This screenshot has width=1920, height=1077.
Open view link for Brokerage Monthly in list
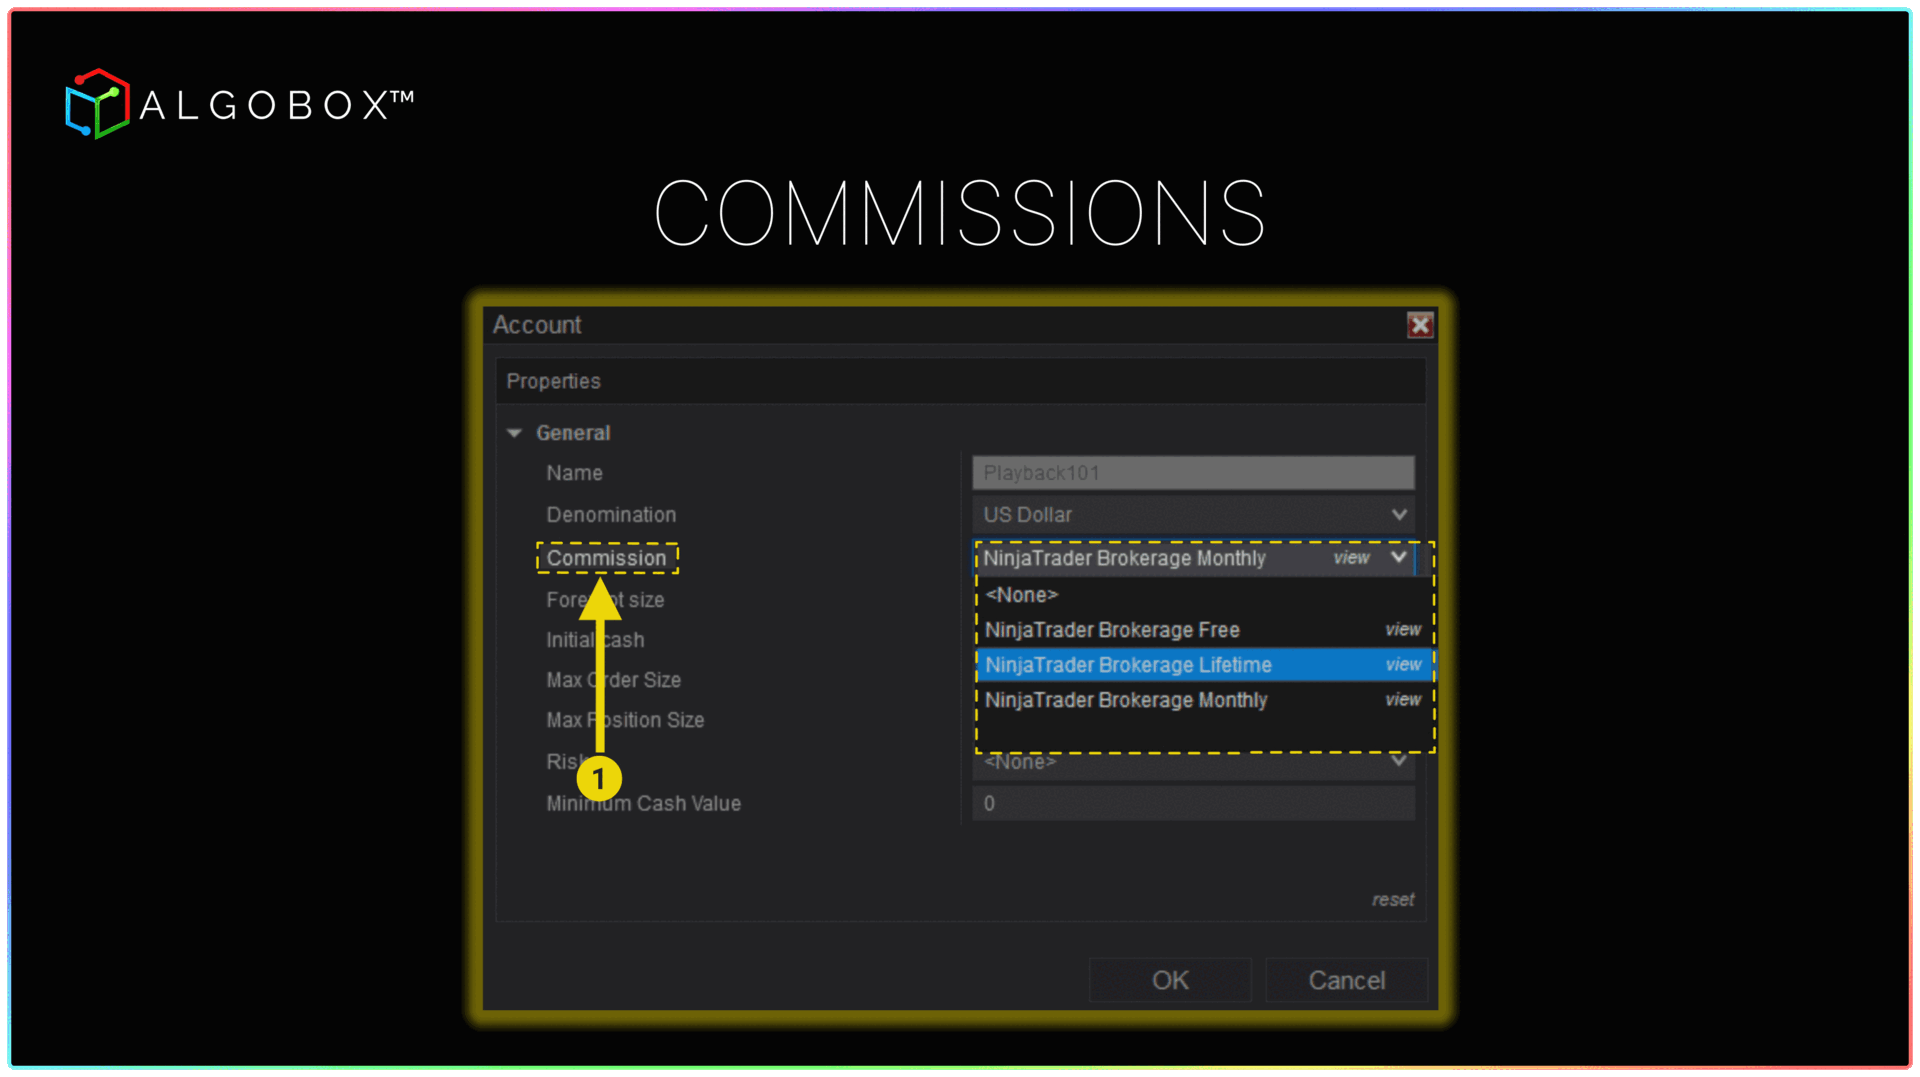1402,700
